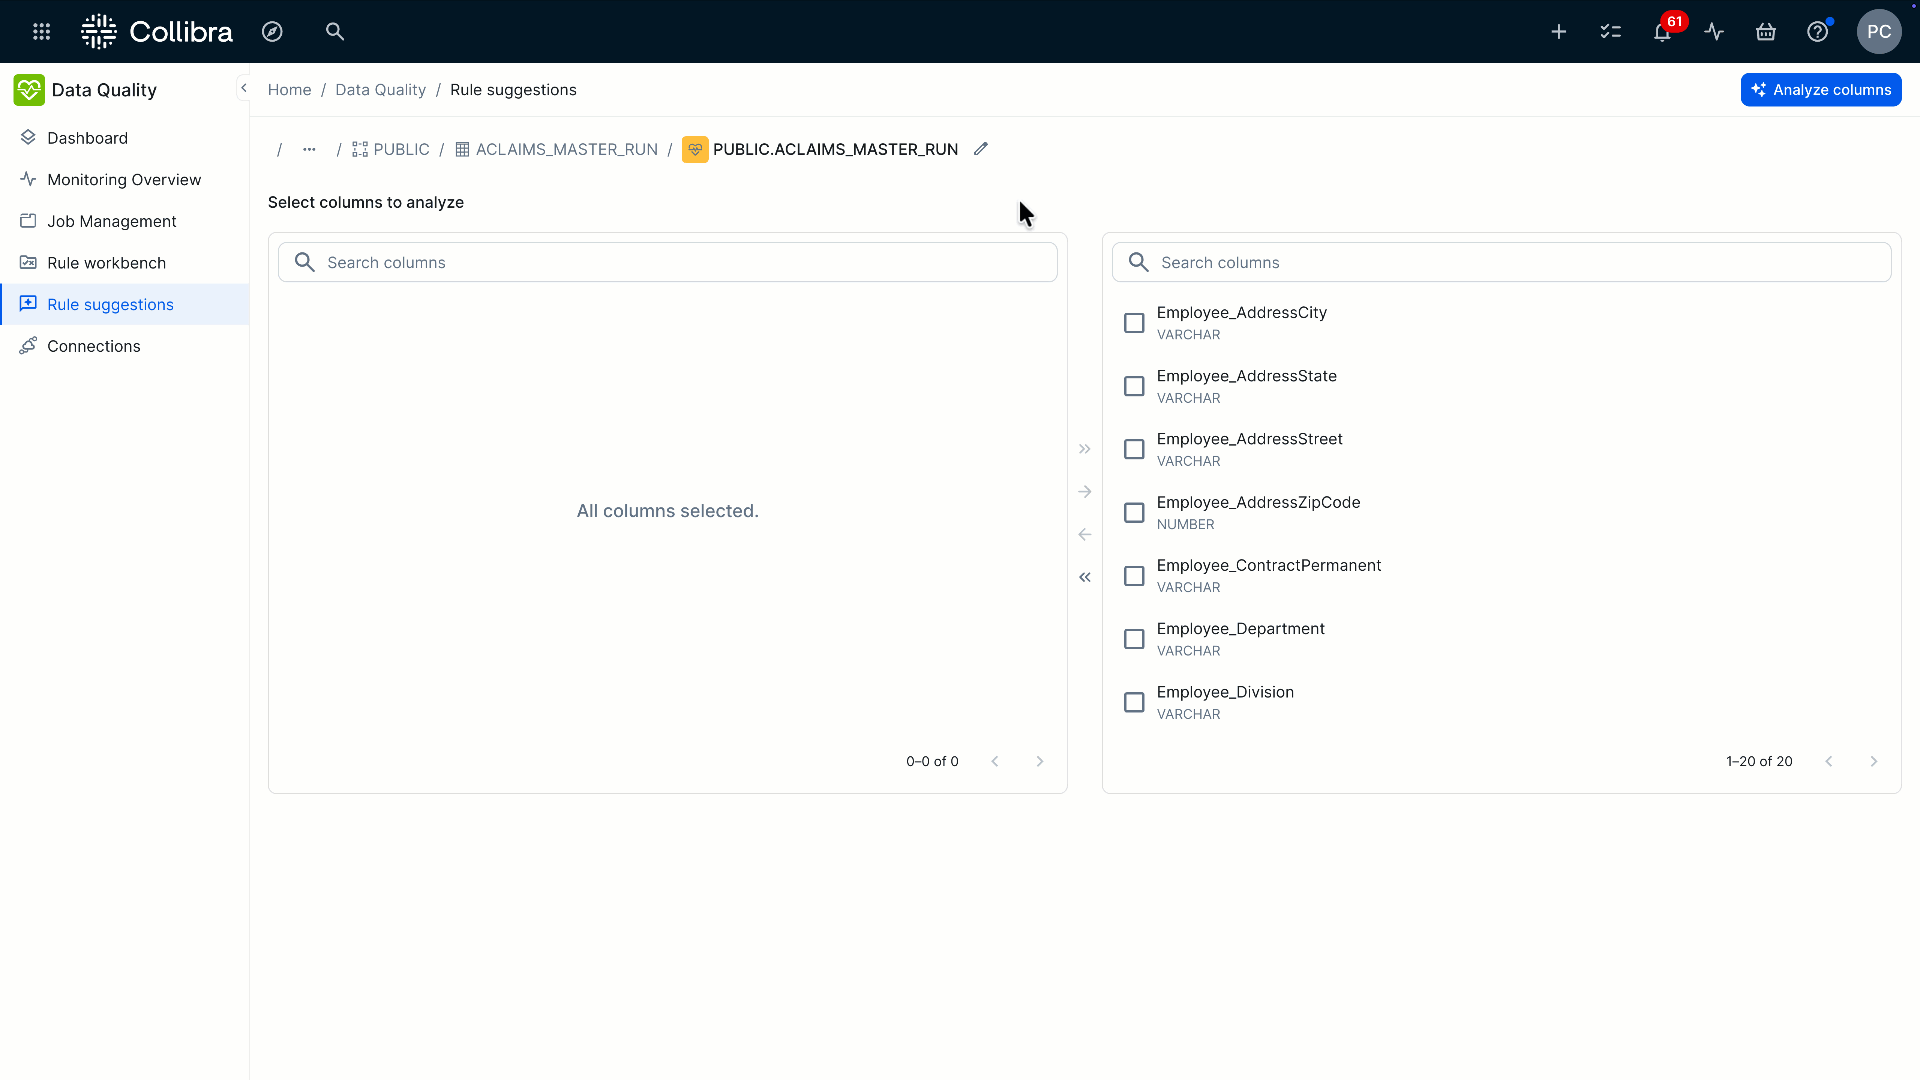Check Employee_AddressStreet checkbox
1920x1080 pixels.
click(x=1134, y=449)
